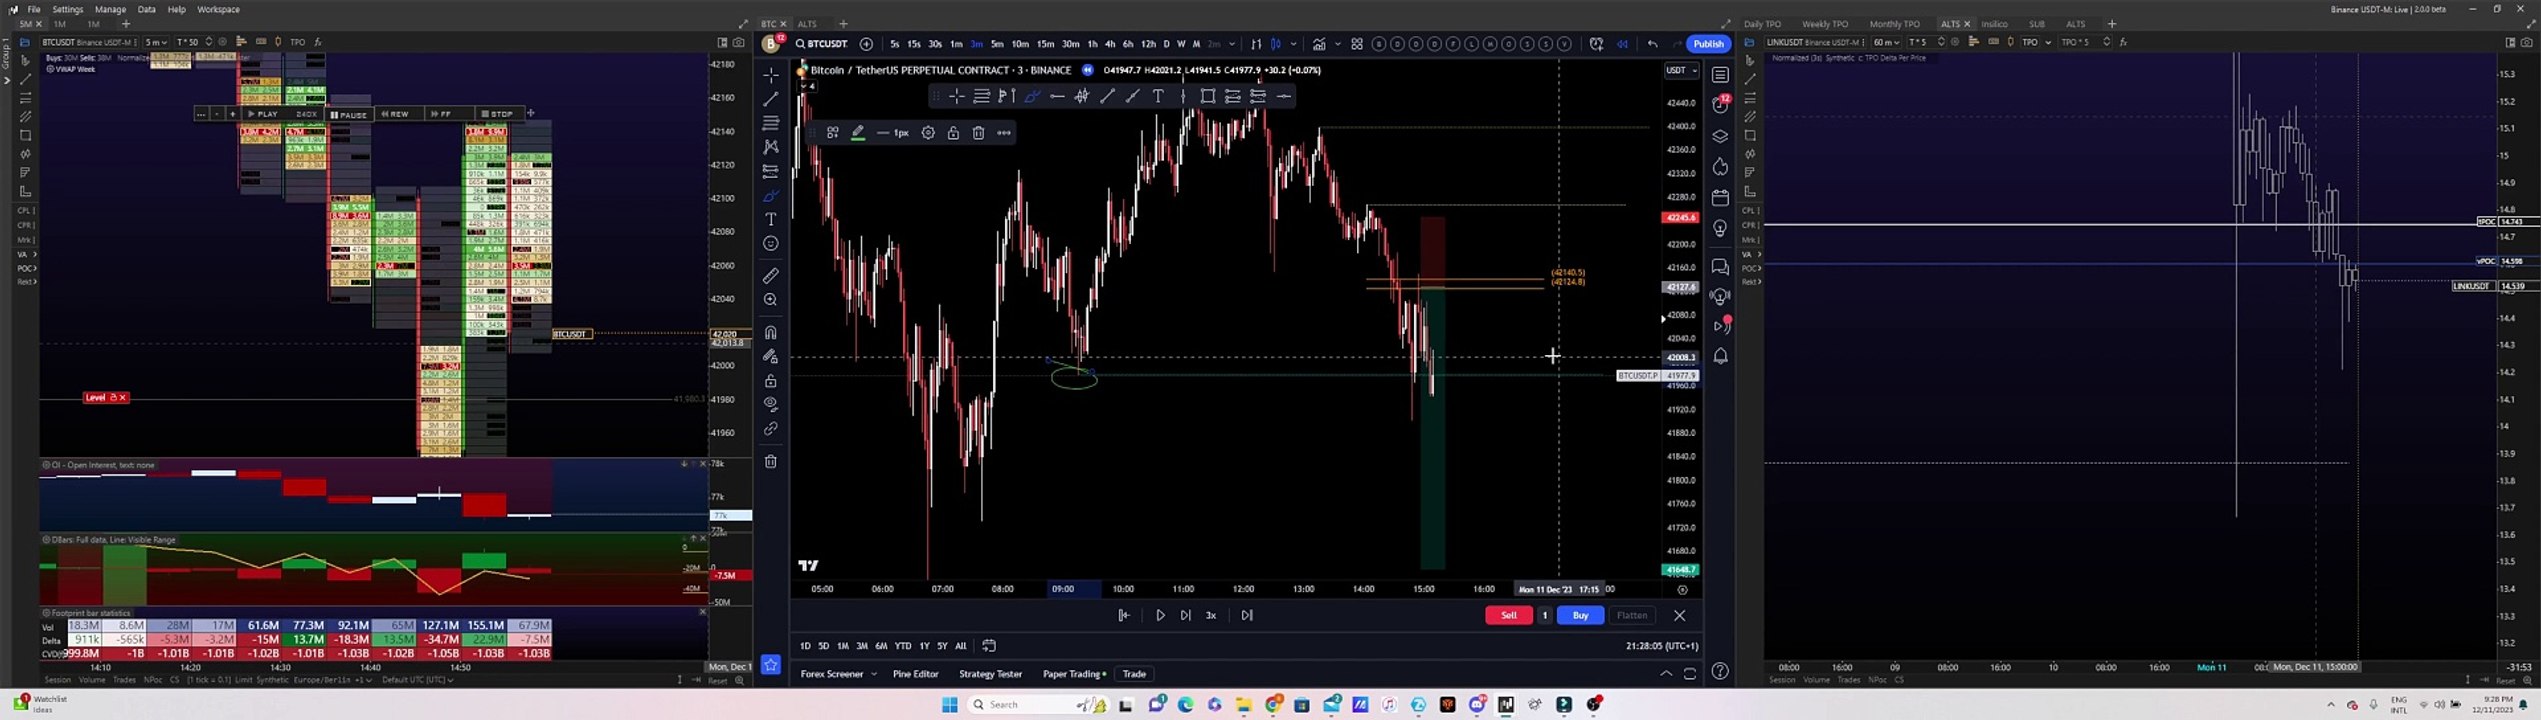Open the Workspace menu in left app
This screenshot has height=720, width=2541.
218,9
